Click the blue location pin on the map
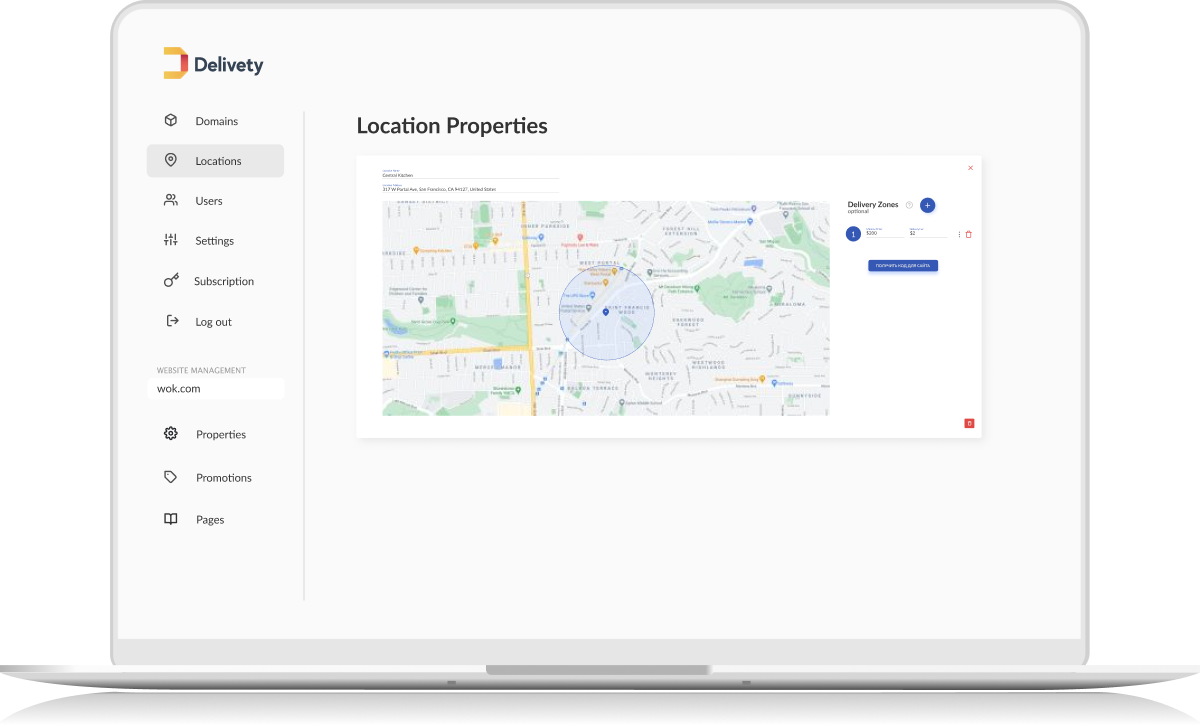The width and height of the screenshot is (1200, 727). pyautogui.click(x=606, y=312)
